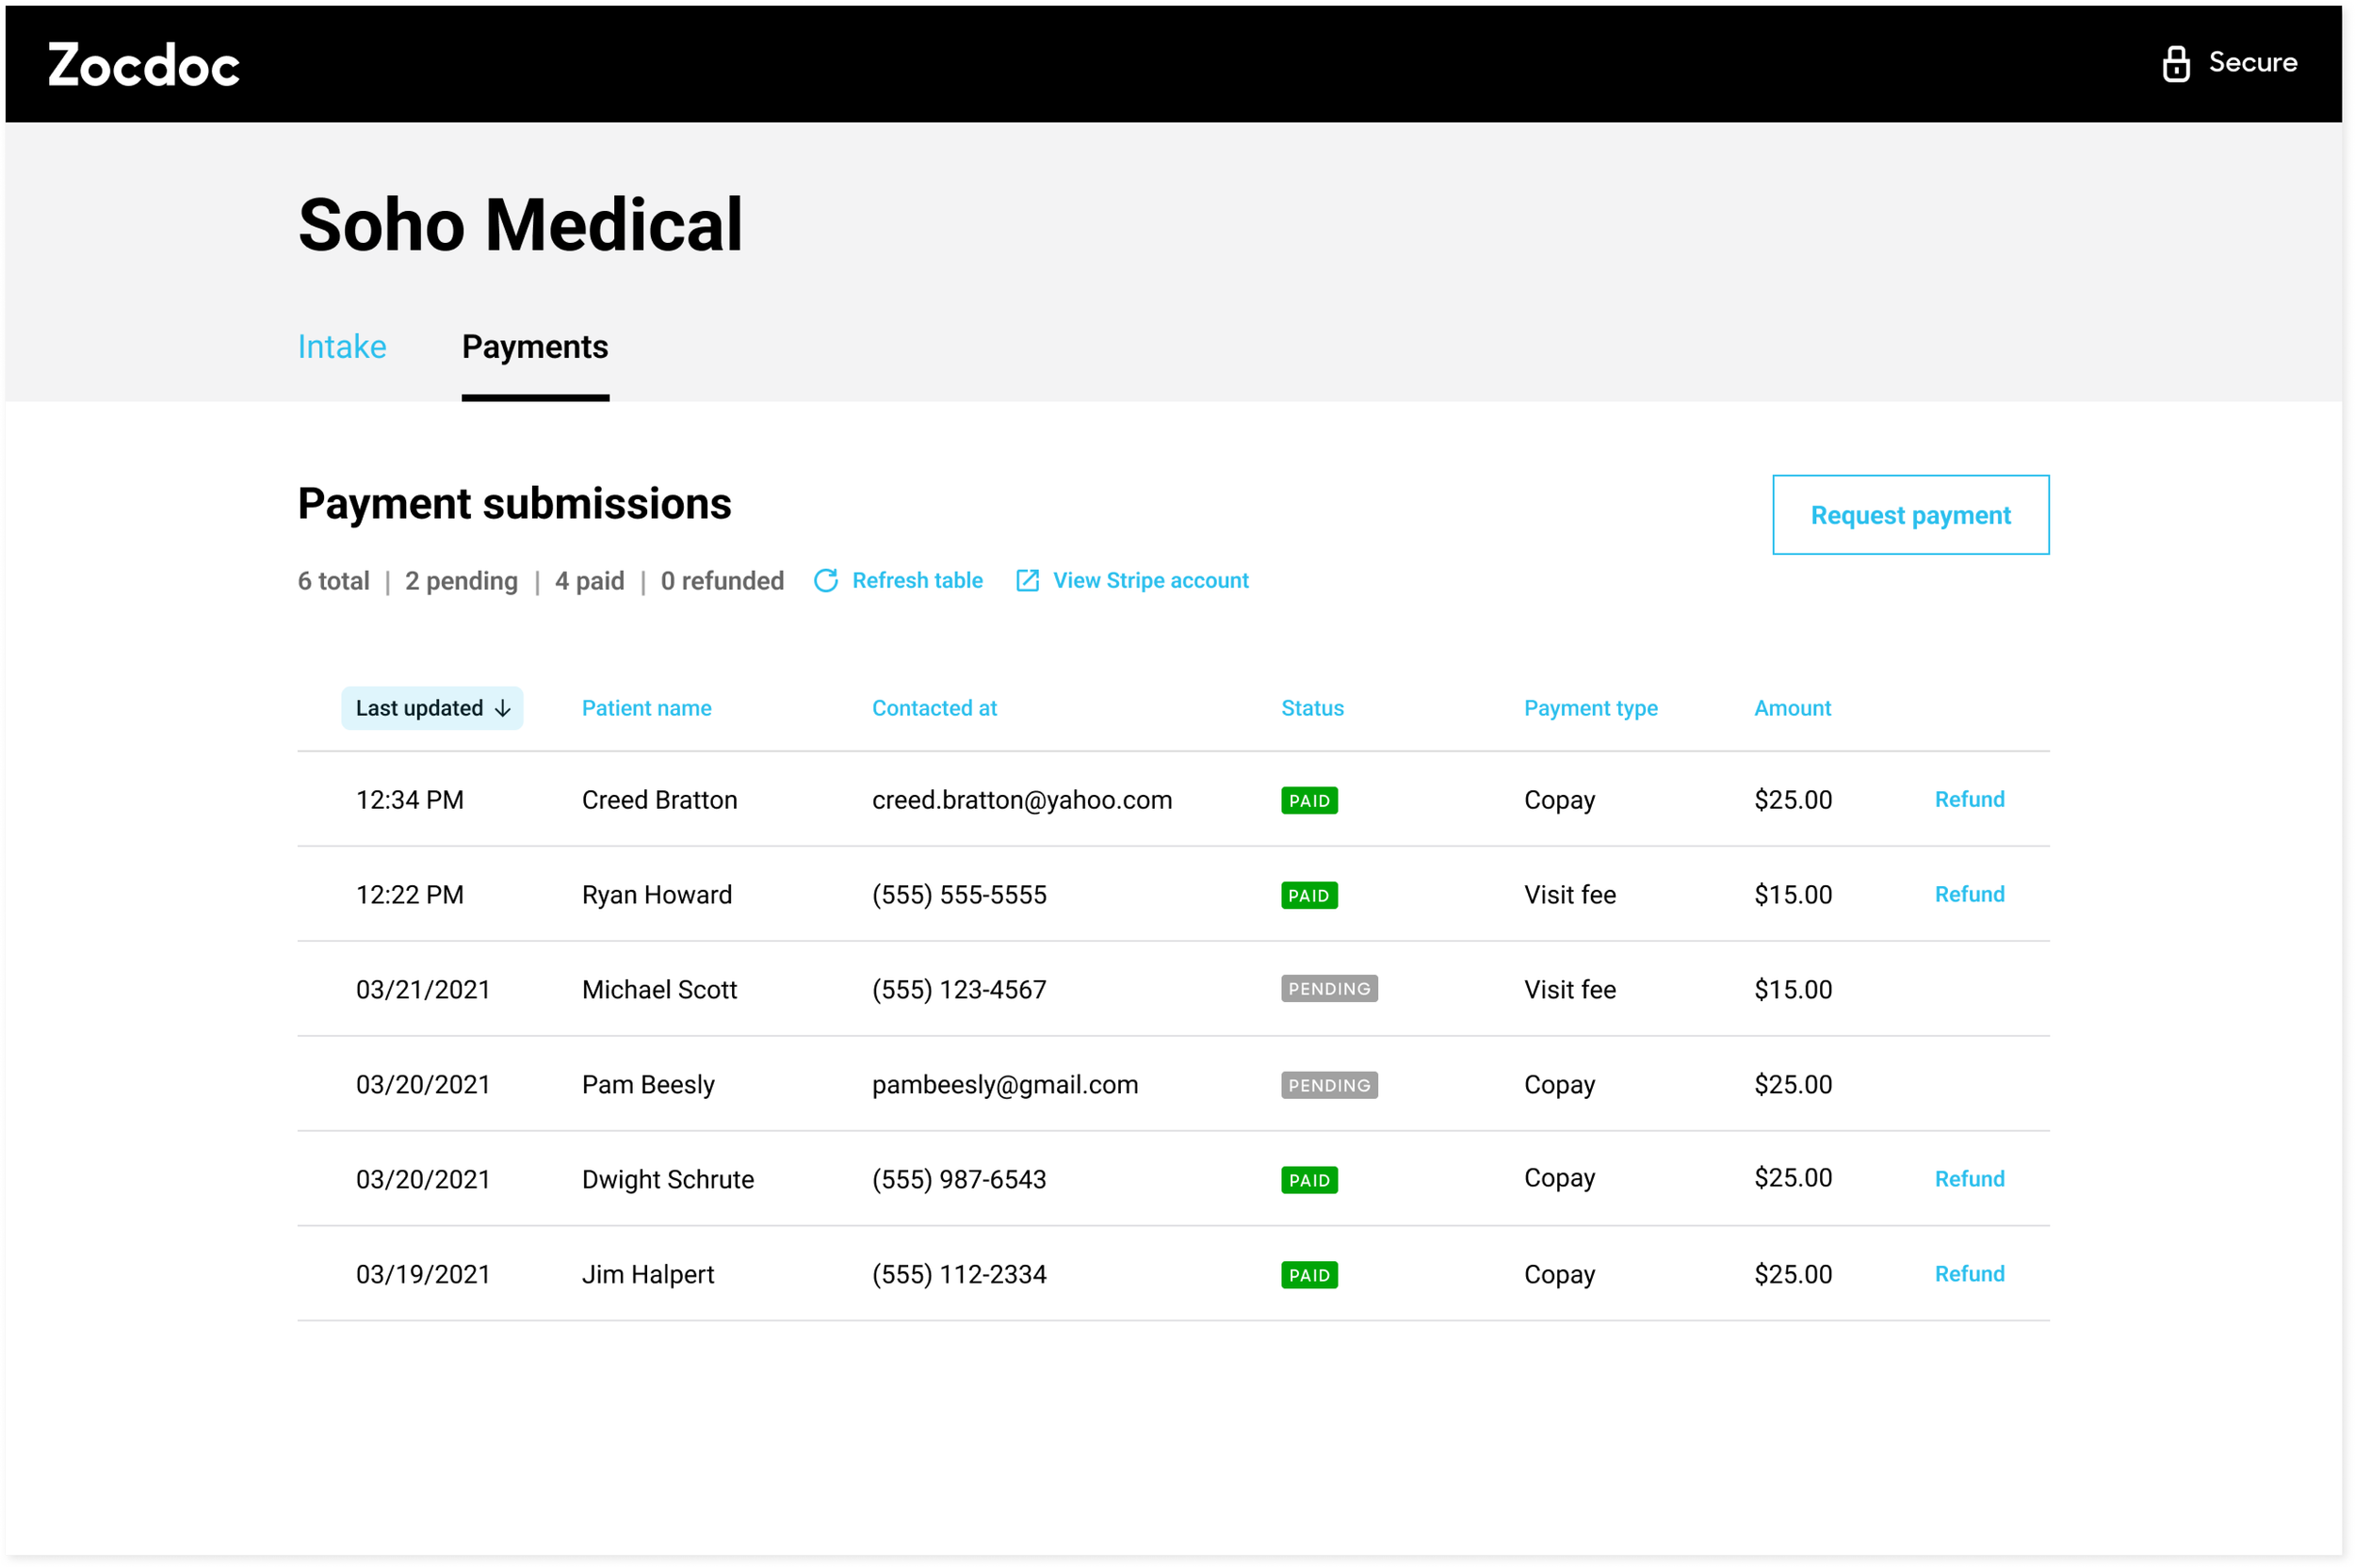Click the Secure lock icon

[2175, 63]
